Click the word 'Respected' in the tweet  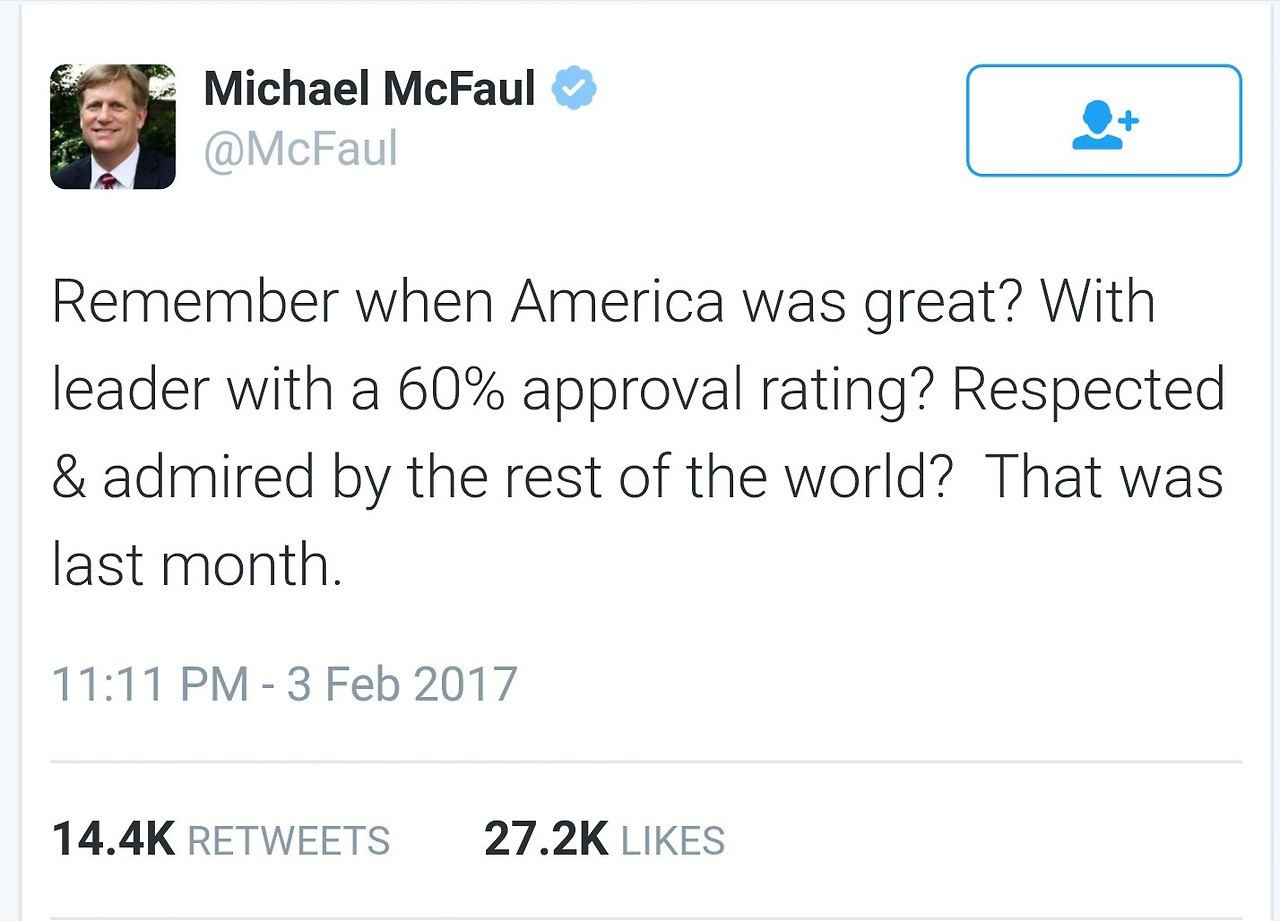click(1088, 390)
